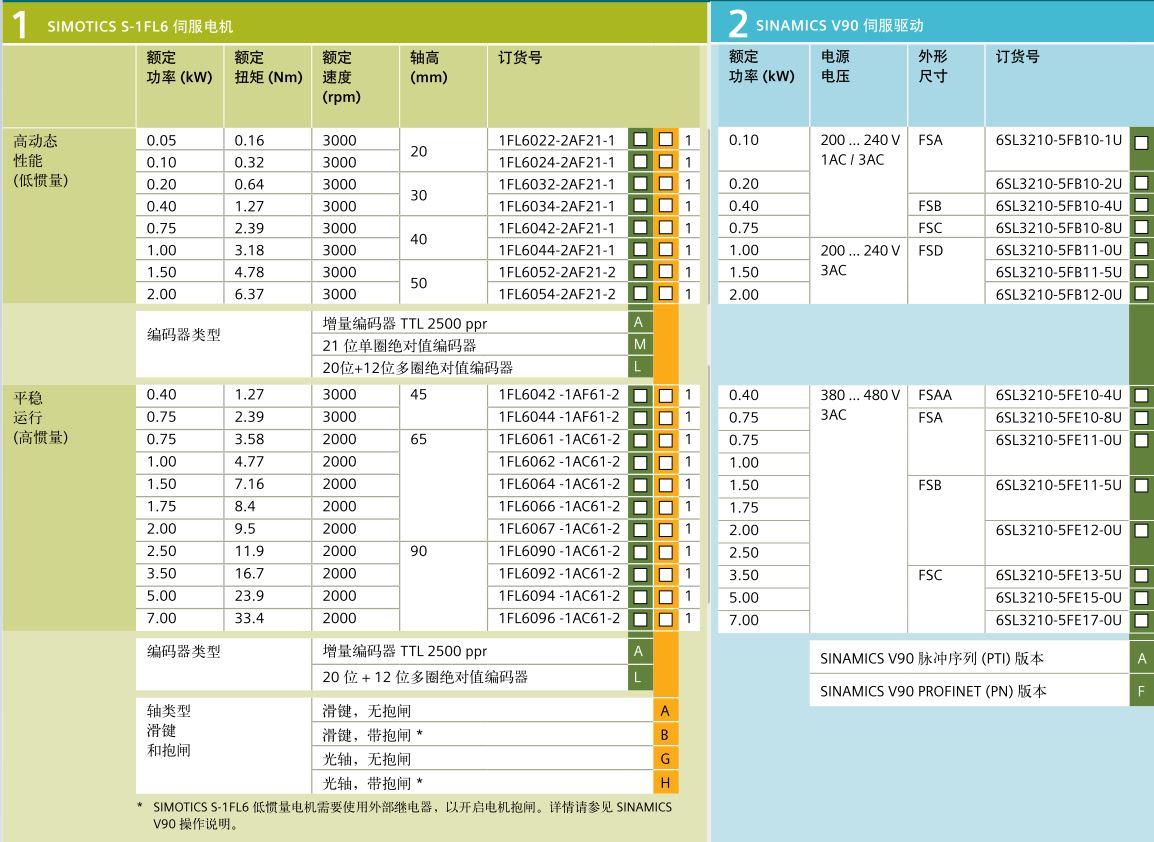Click the 电源电压 column header

coord(835,66)
